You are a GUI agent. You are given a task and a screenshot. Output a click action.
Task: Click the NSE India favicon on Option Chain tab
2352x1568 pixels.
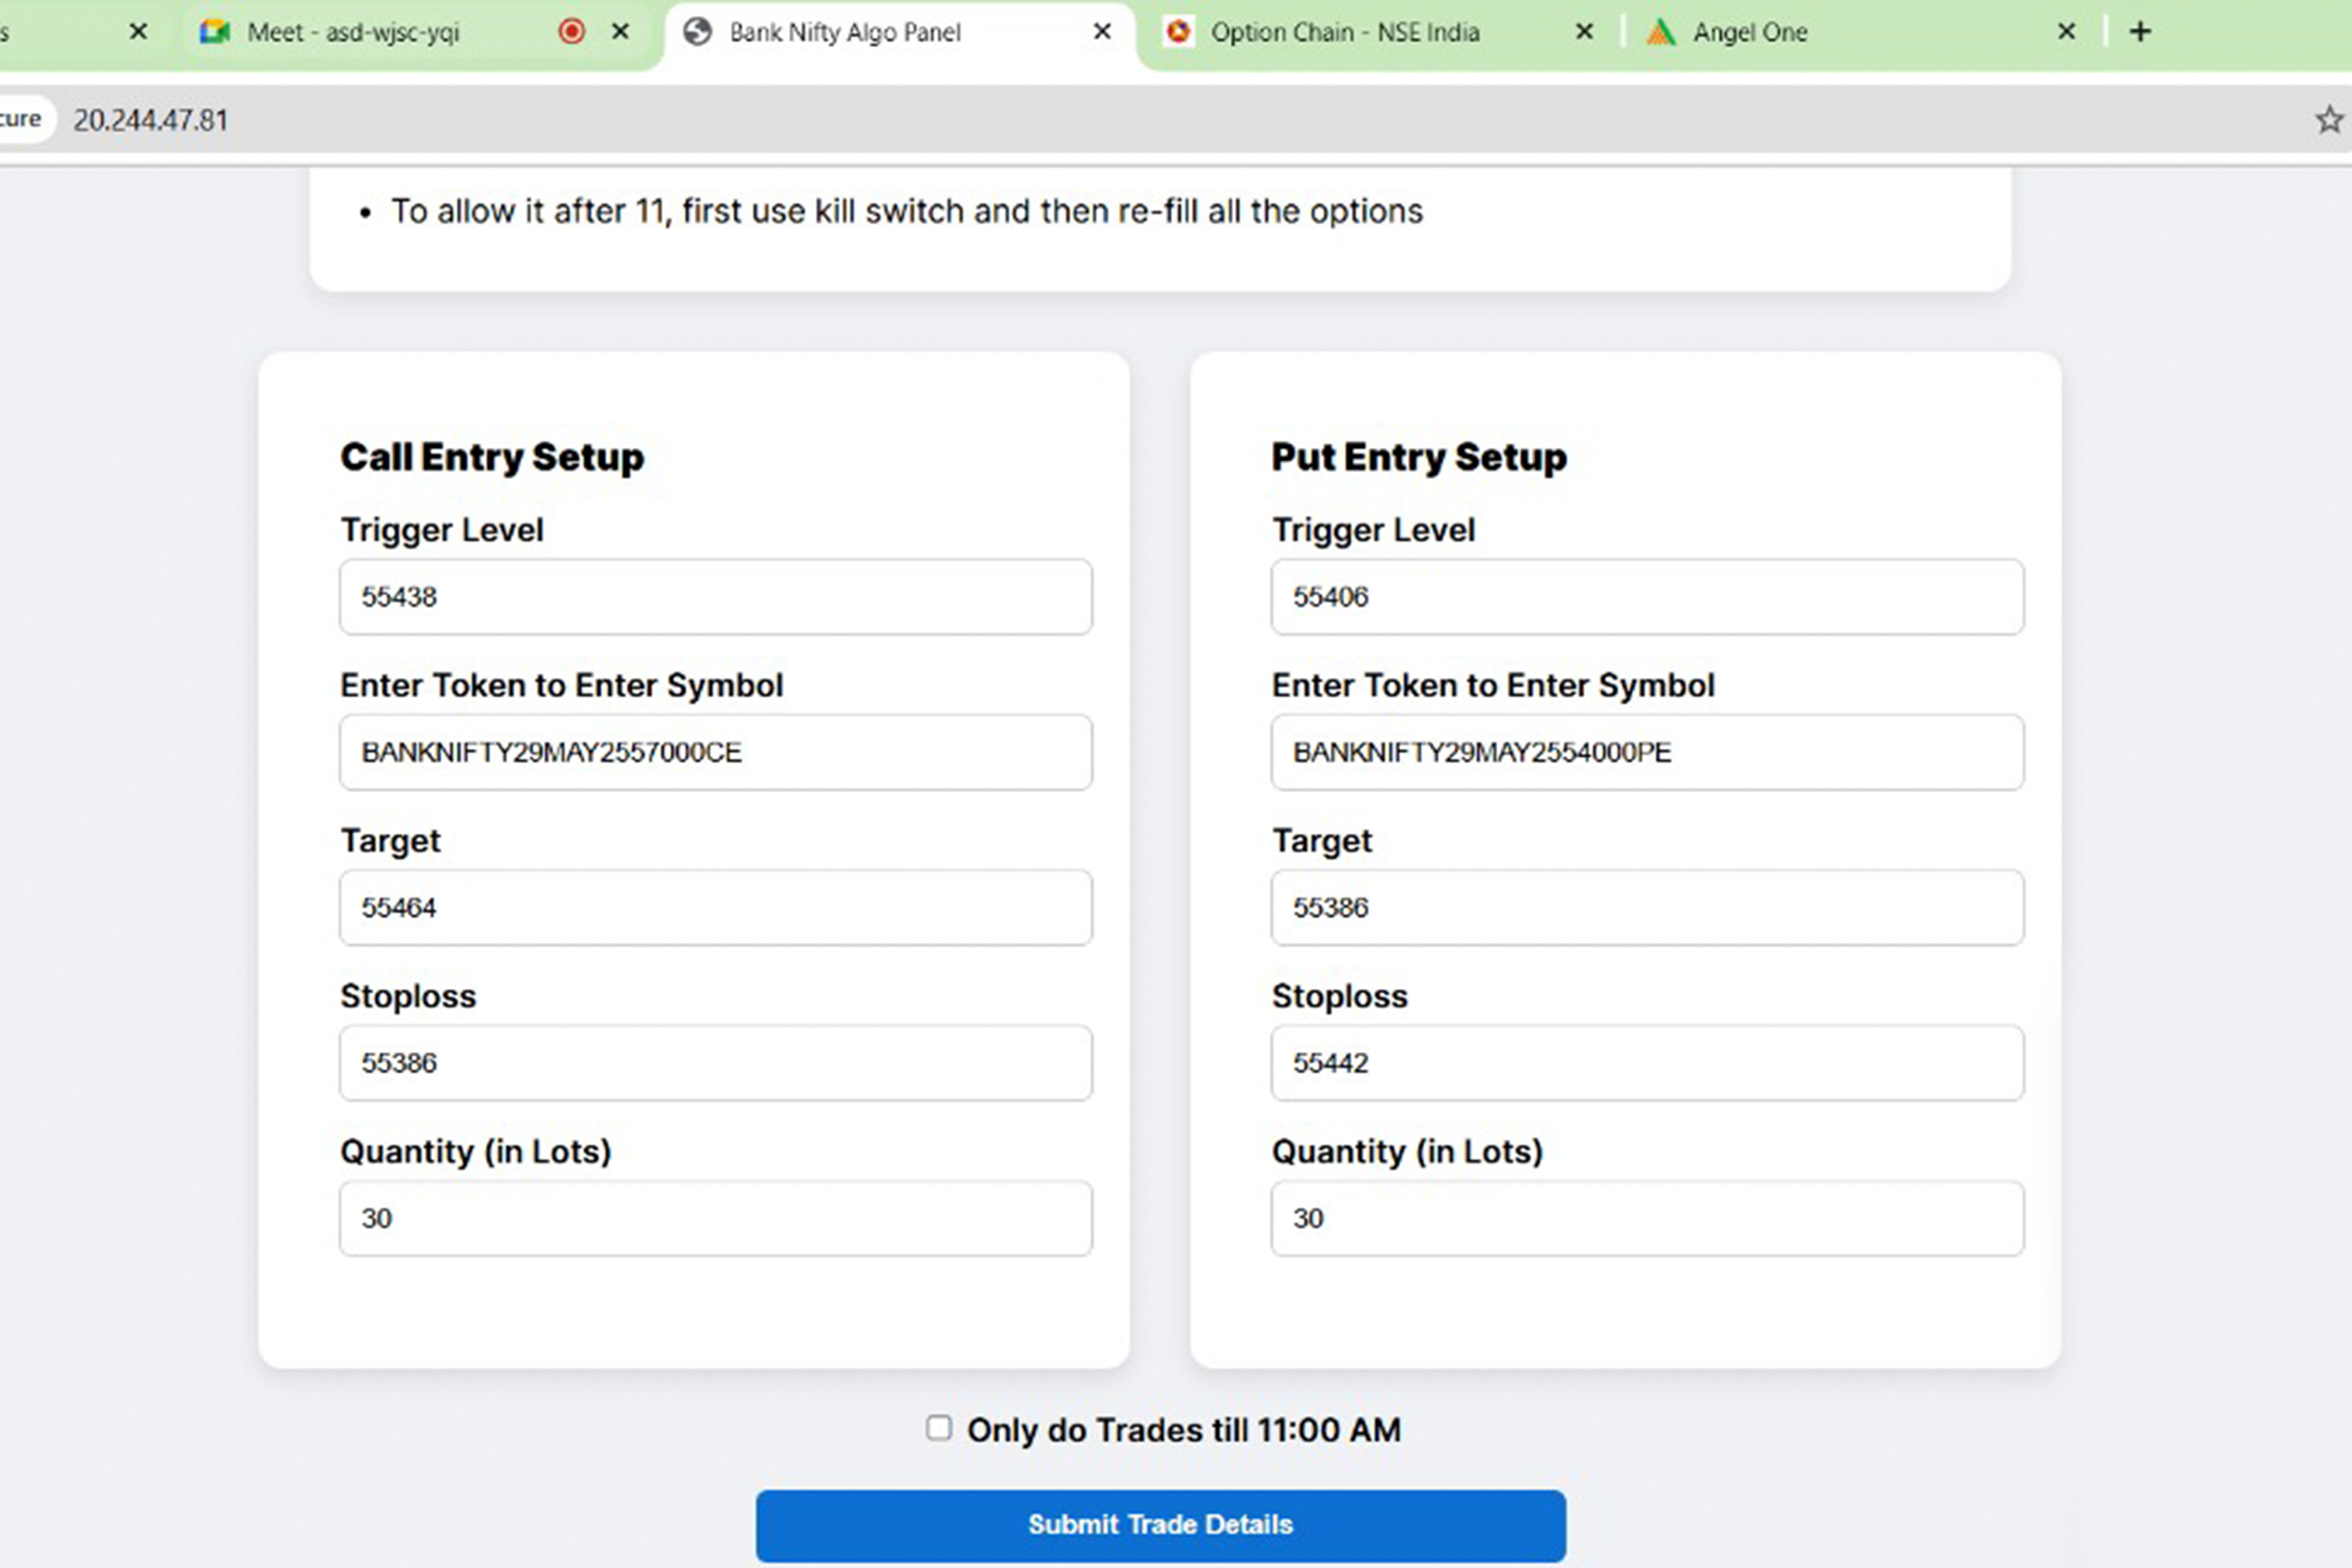[1178, 31]
